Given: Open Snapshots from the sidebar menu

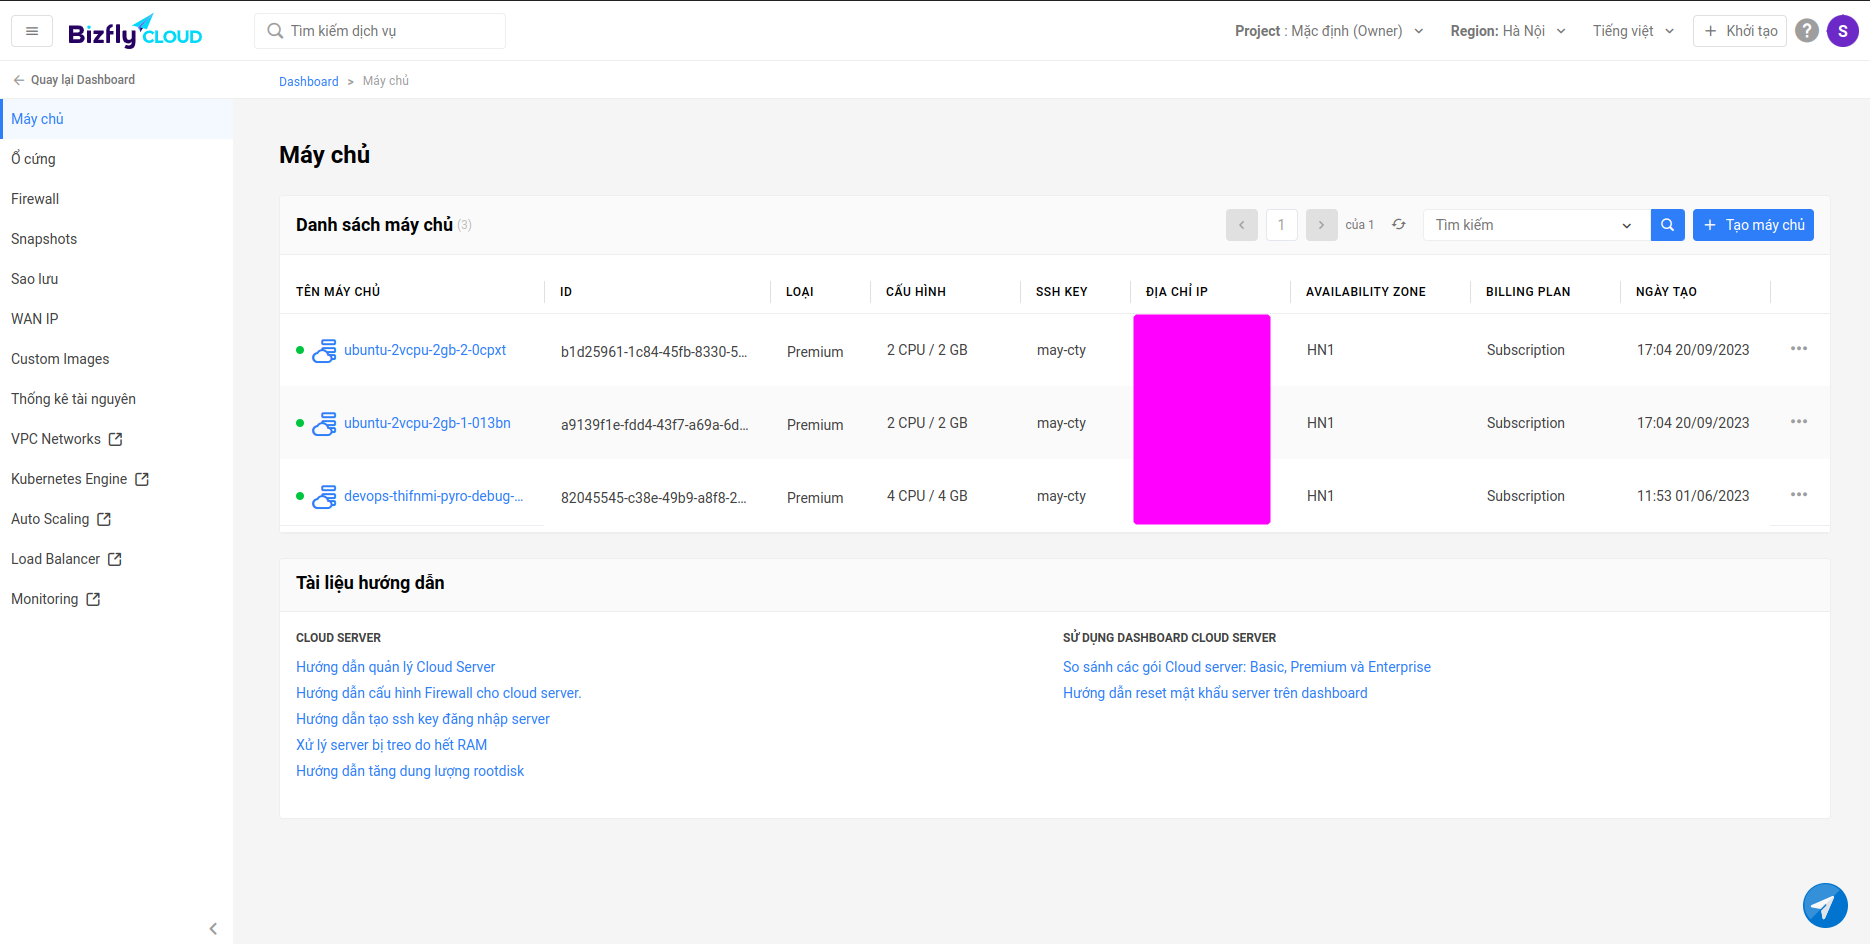Looking at the screenshot, I should [x=44, y=239].
